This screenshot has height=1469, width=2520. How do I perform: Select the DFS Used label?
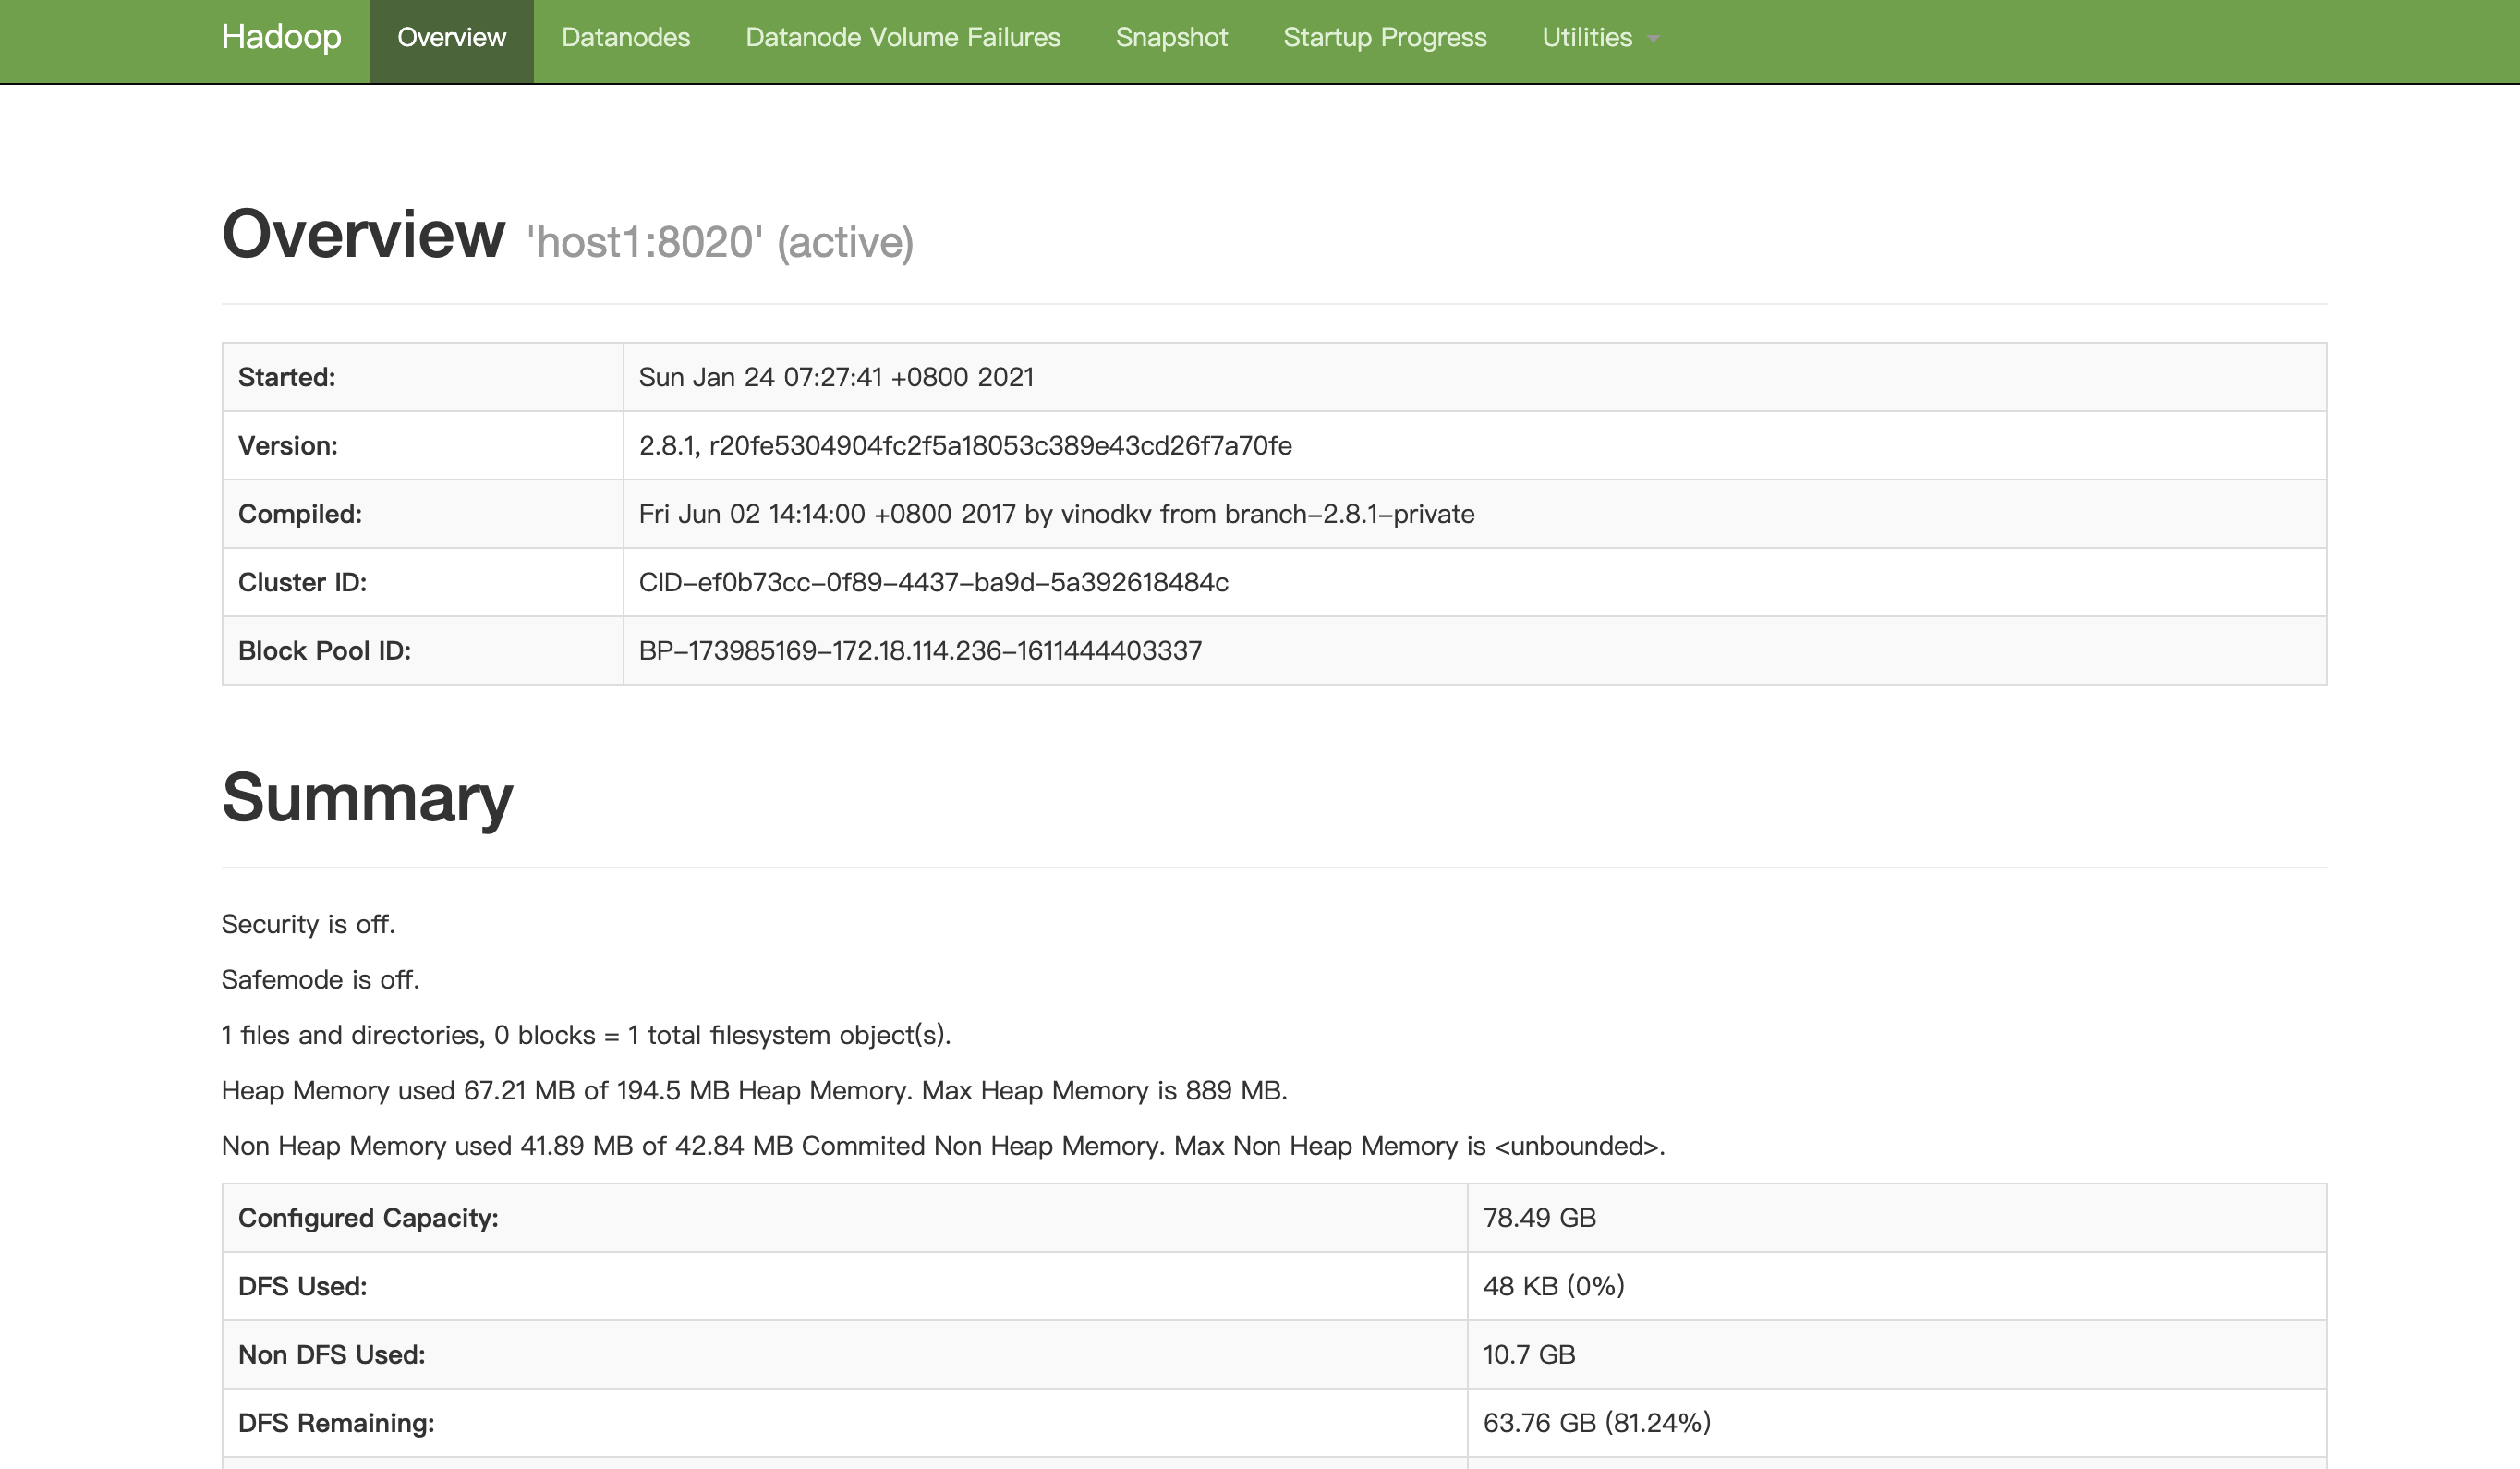click(x=302, y=1286)
